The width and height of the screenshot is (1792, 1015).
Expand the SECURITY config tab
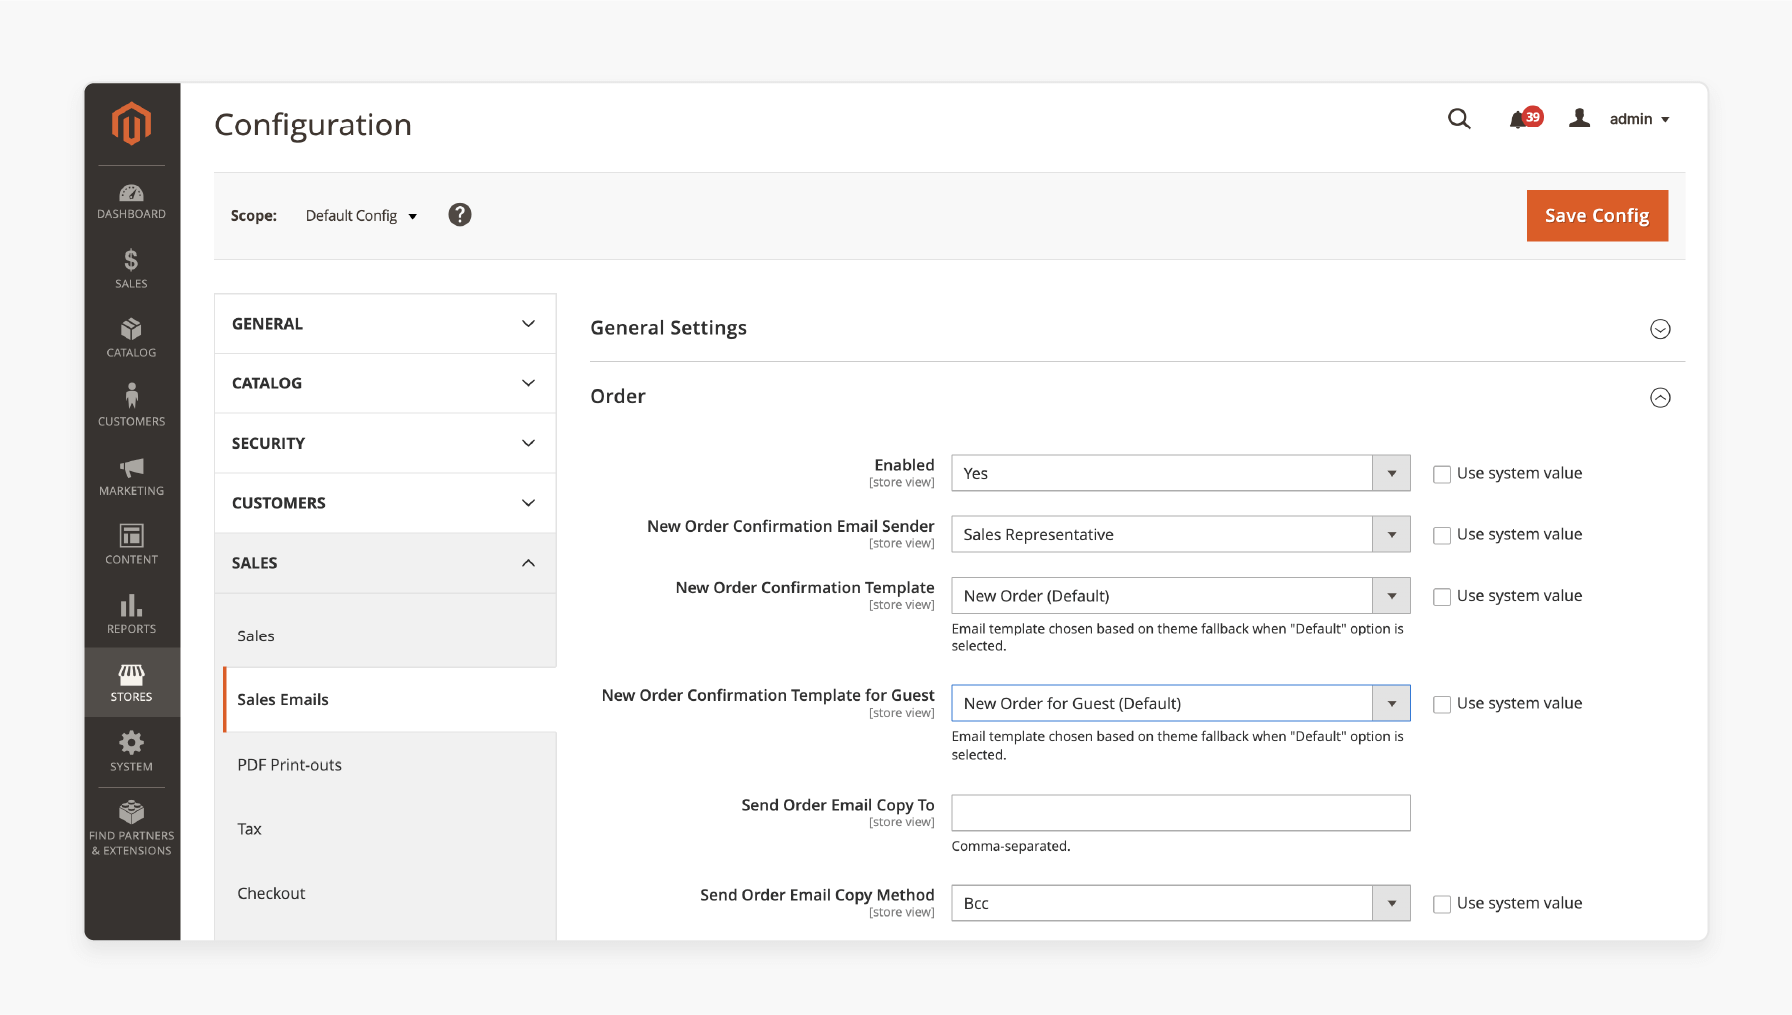point(385,443)
